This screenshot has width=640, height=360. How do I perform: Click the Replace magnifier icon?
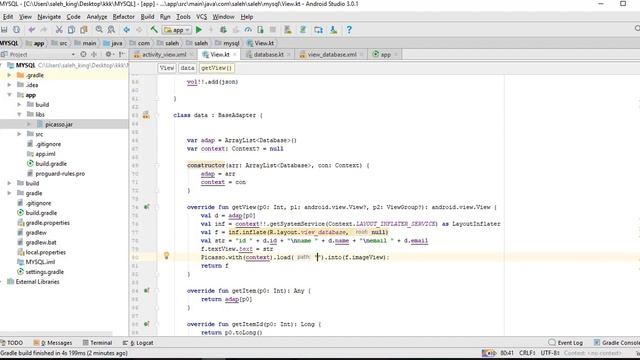(111, 30)
